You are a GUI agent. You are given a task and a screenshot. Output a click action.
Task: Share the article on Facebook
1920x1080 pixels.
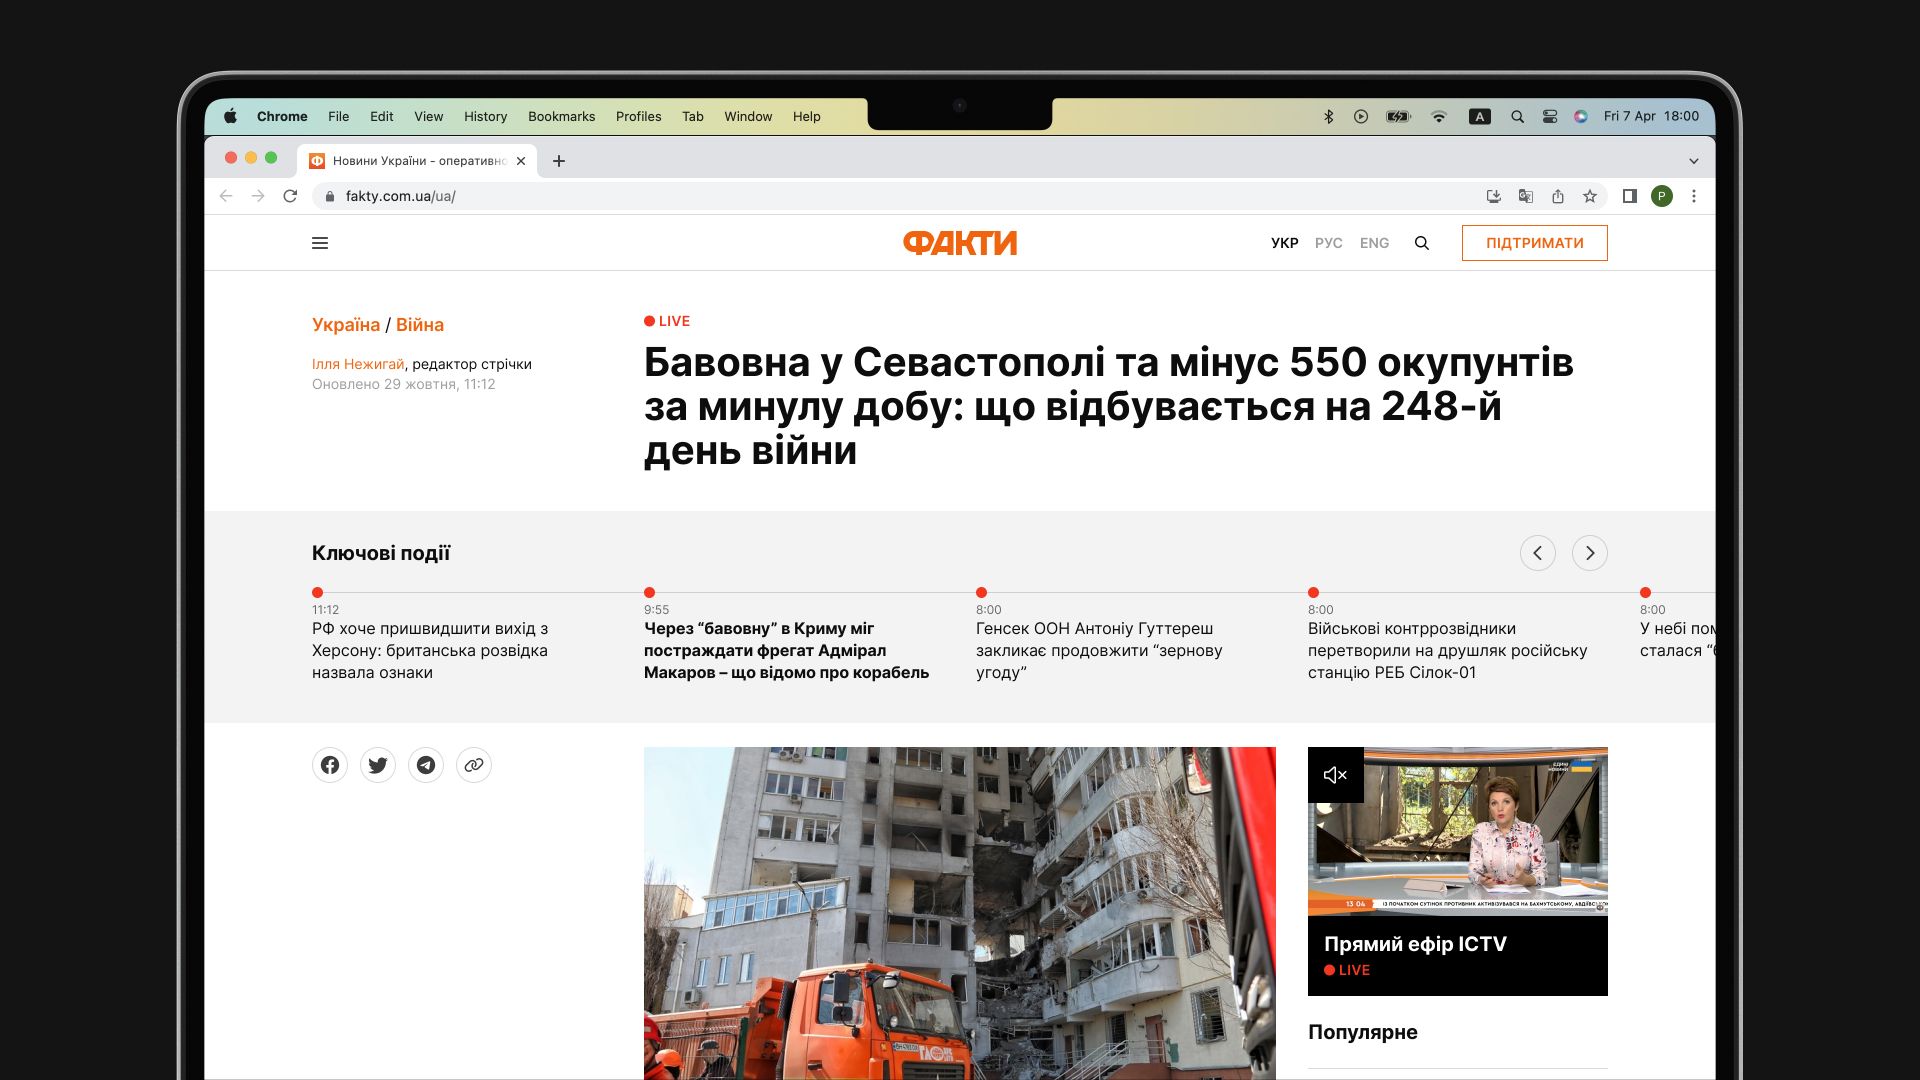pos(329,765)
